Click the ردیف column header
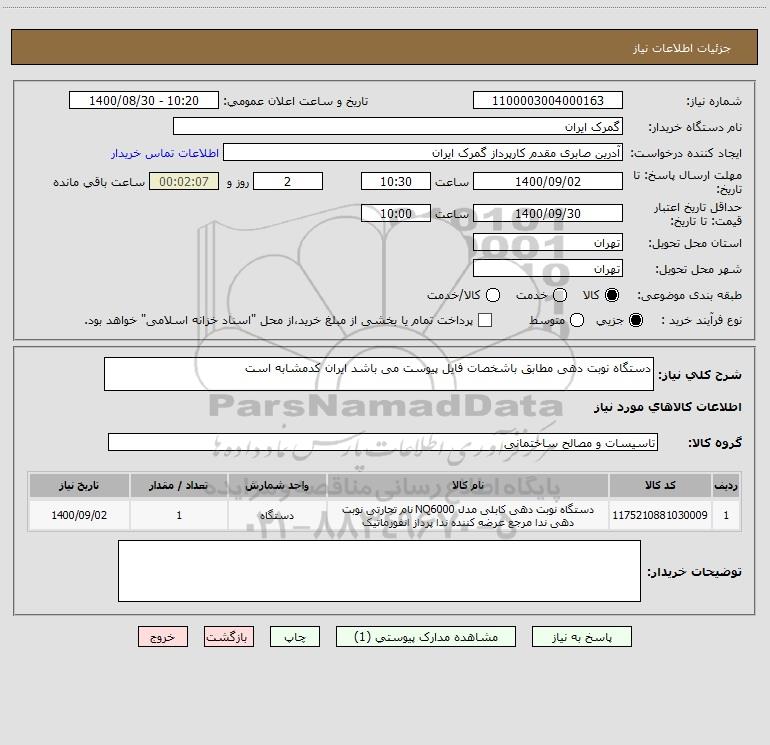Viewport: 770px width, 745px height. click(726, 485)
